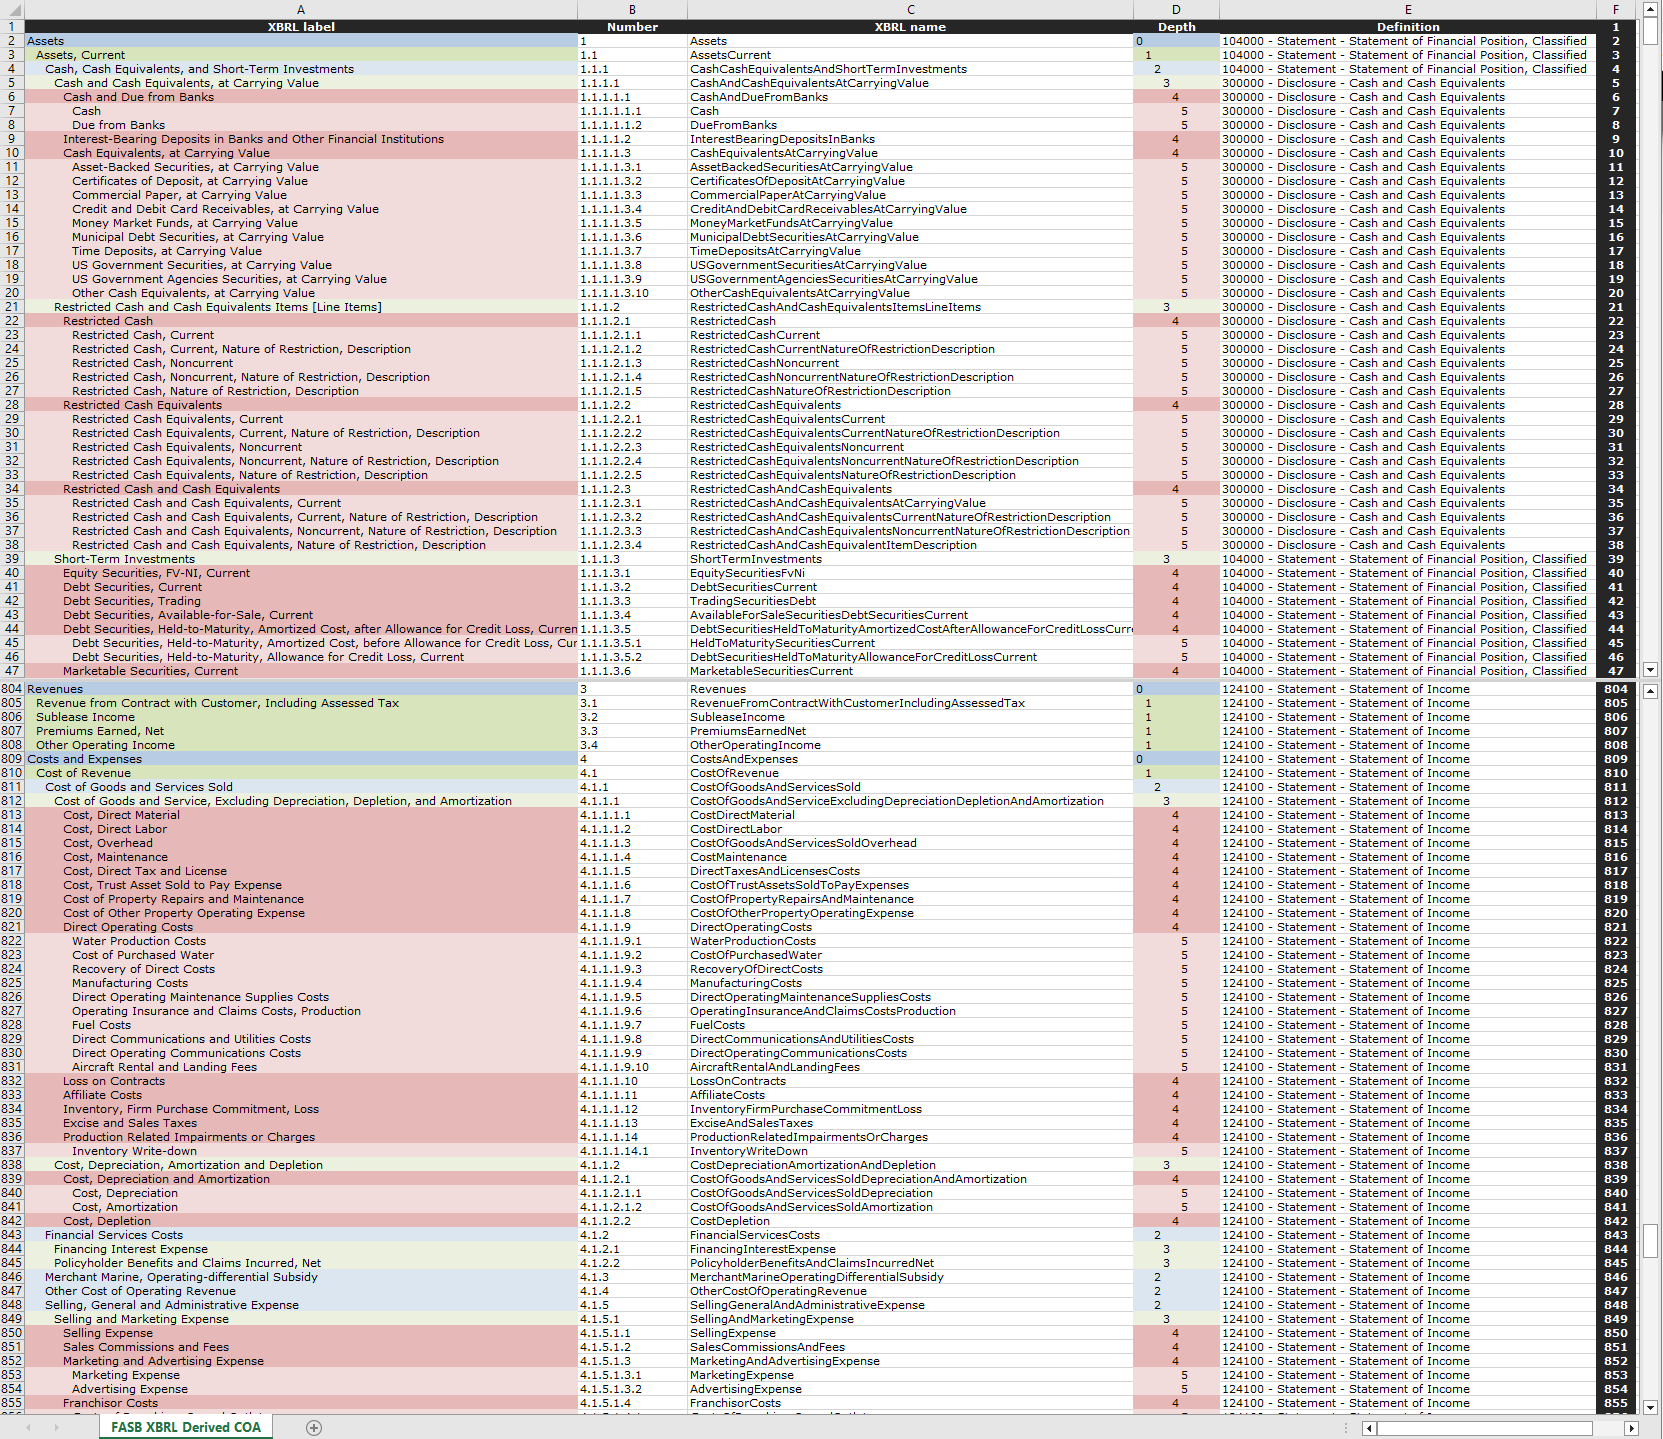1663x1439 pixels.
Task: Add a new sheet with the plus button
Action: coord(314,1428)
